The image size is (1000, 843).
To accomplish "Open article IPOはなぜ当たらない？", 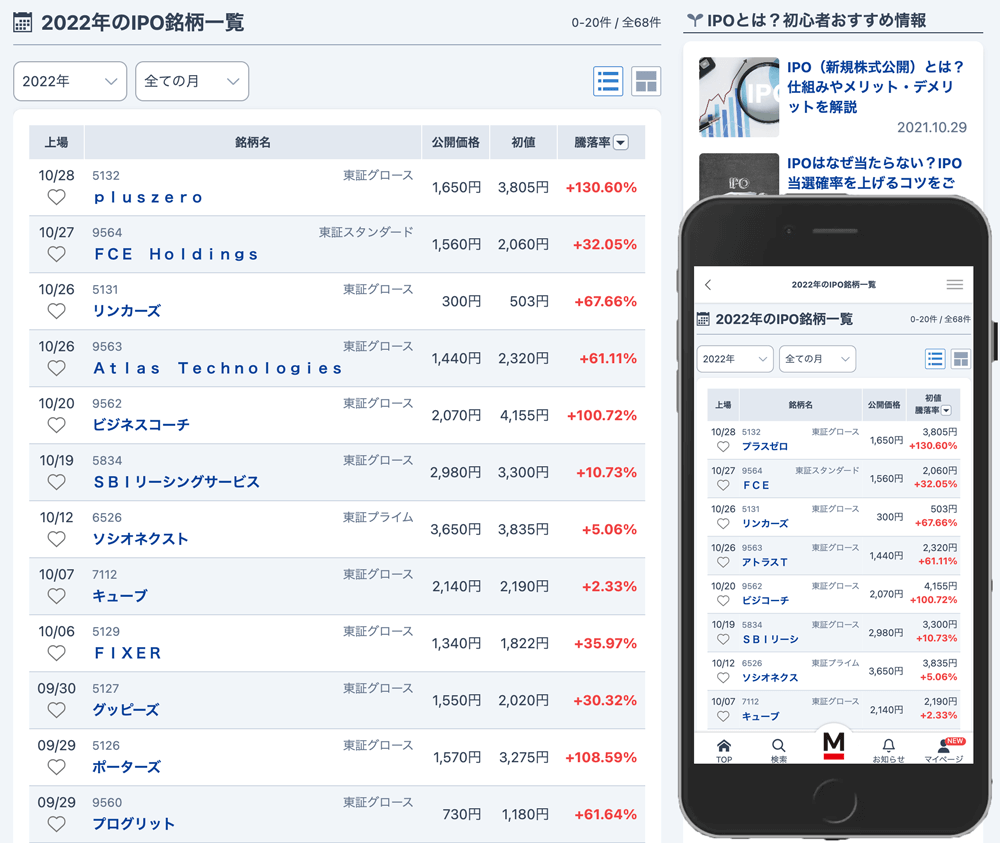I will (874, 173).
